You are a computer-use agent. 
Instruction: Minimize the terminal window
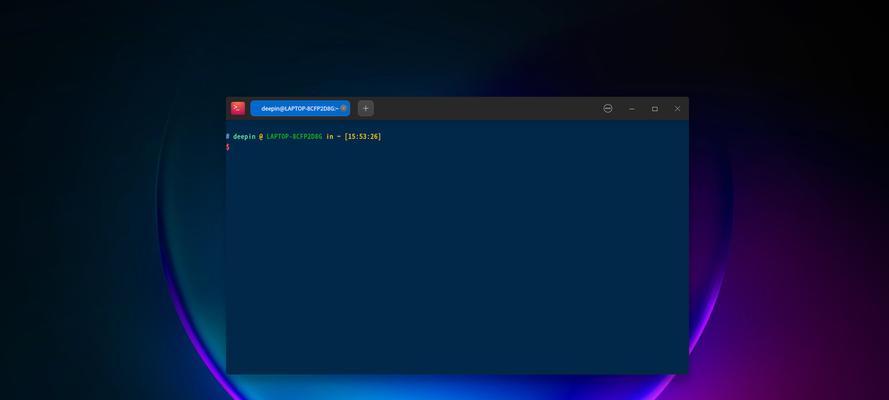(x=632, y=109)
